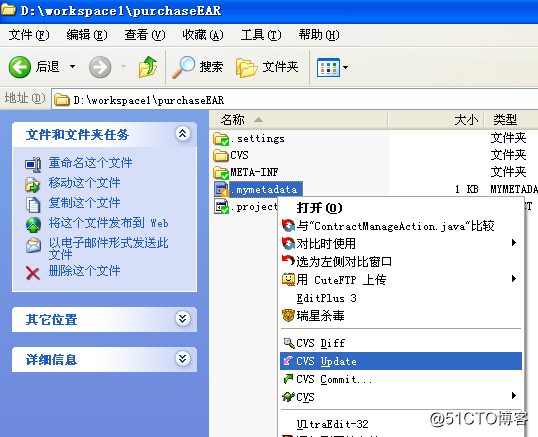The width and height of the screenshot is (538, 437).
Task: Click 以电子邮件形式发送此文件 link
Action: click(x=108, y=248)
